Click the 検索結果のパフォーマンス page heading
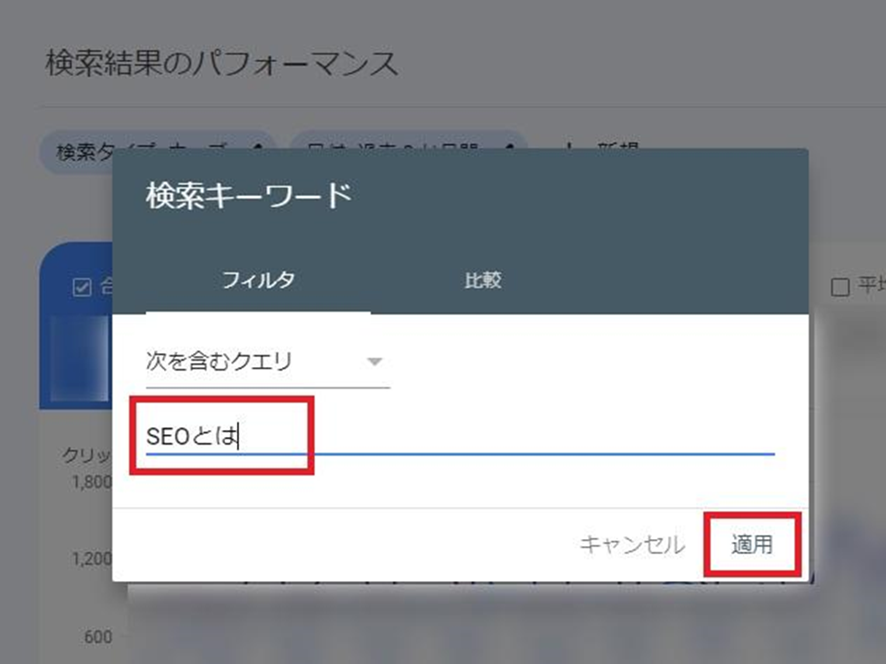This screenshot has height=664, width=886. [x=222, y=63]
